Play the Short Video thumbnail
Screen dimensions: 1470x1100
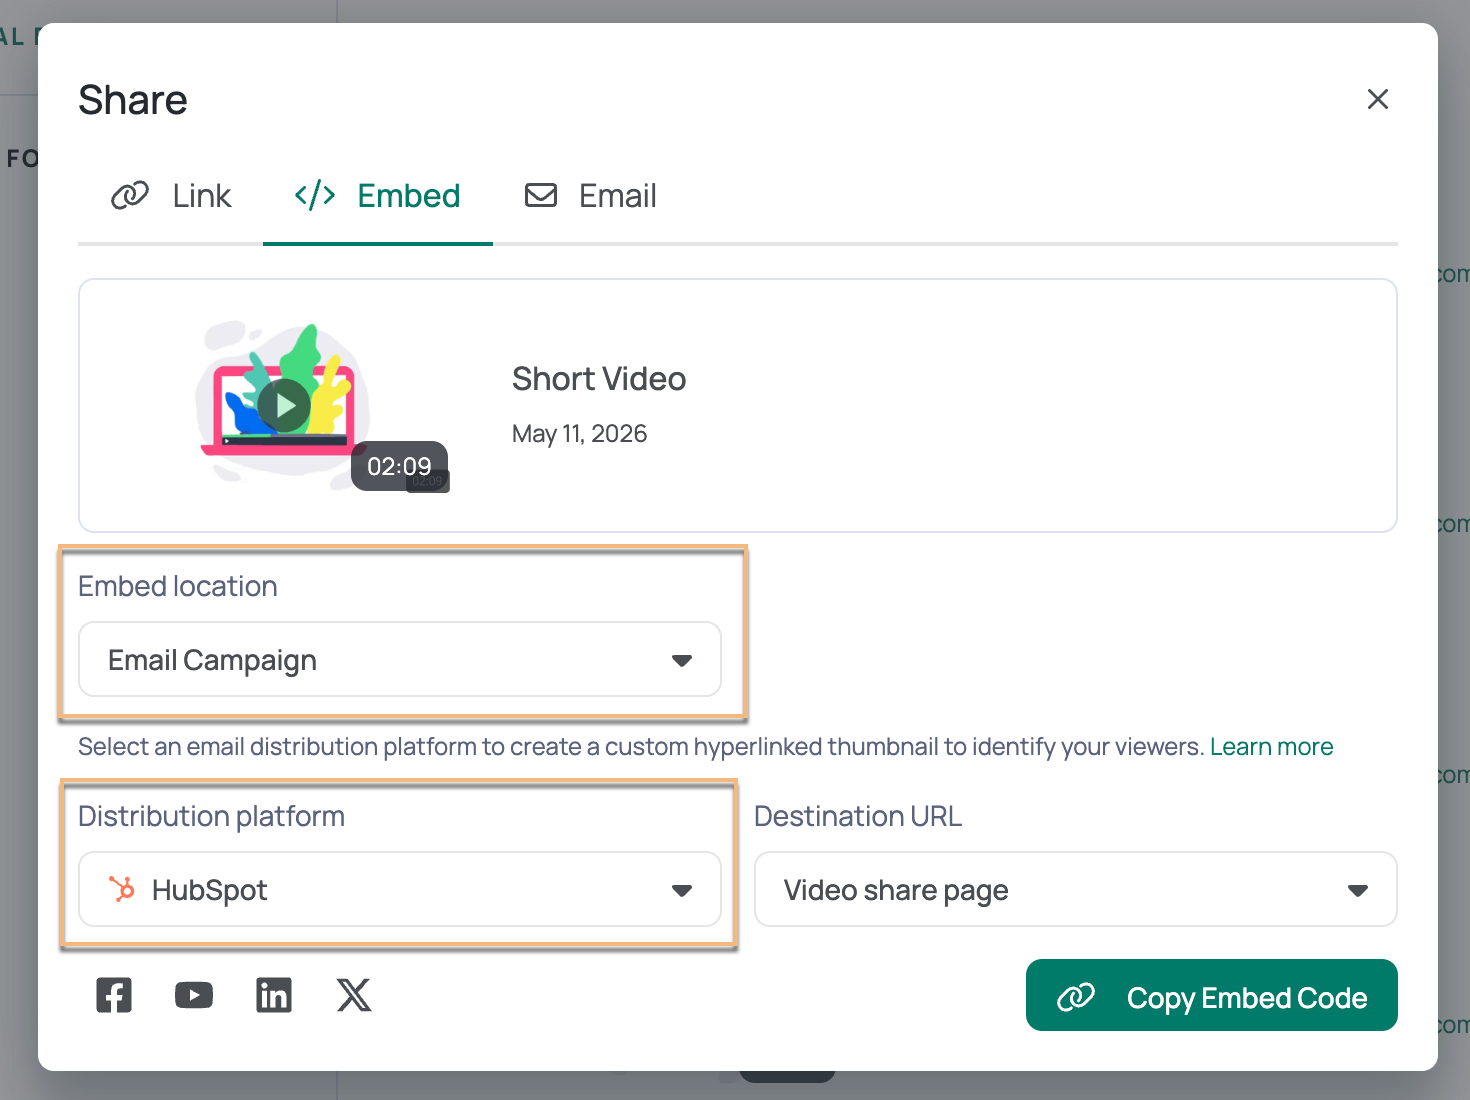point(285,405)
